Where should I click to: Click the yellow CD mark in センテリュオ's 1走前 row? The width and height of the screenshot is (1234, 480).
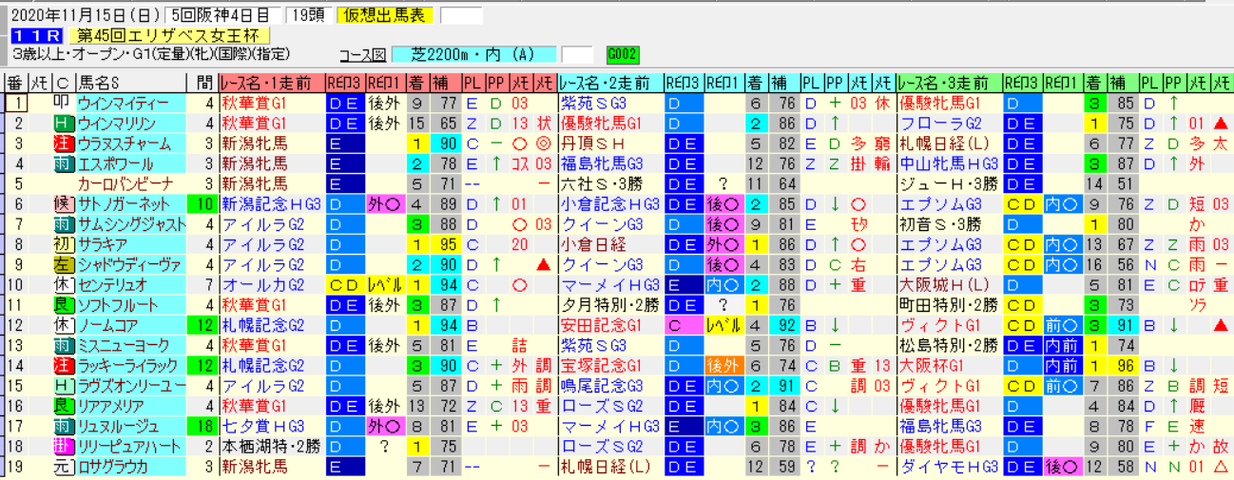coord(346,284)
